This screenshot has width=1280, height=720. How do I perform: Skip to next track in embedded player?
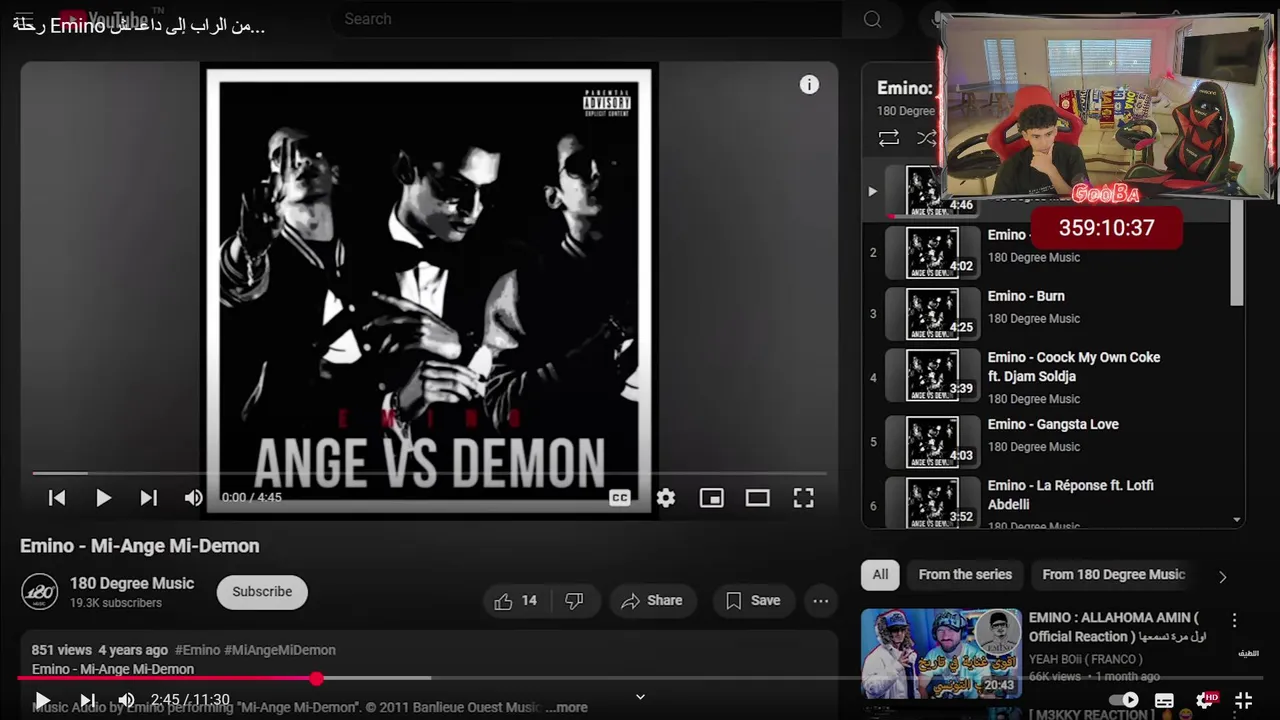(x=148, y=498)
